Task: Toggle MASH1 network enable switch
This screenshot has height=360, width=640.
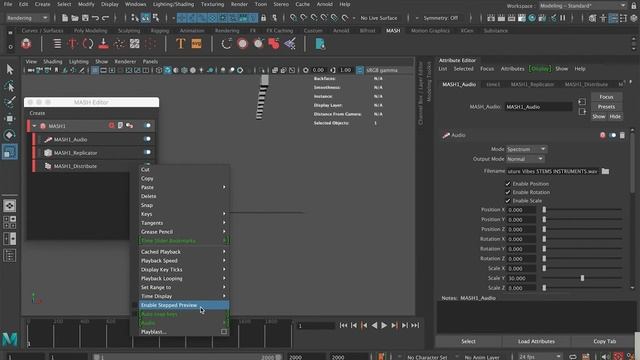Action: pos(147,126)
